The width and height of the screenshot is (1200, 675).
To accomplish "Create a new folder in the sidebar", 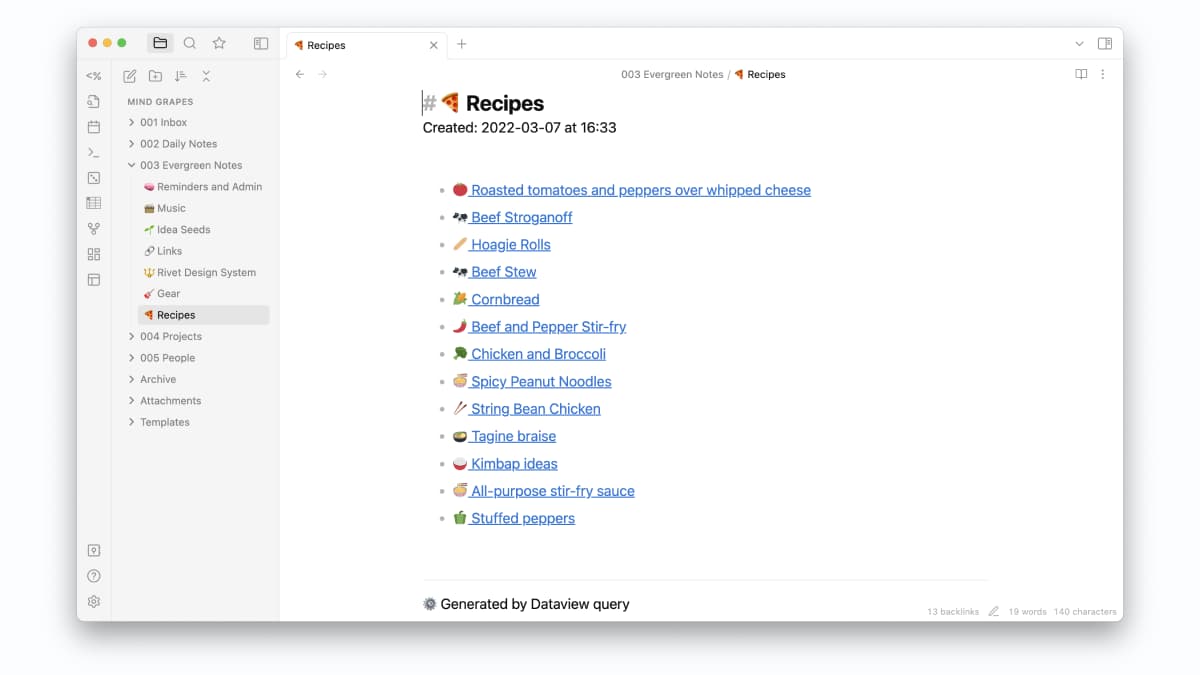I will pyautogui.click(x=155, y=75).
